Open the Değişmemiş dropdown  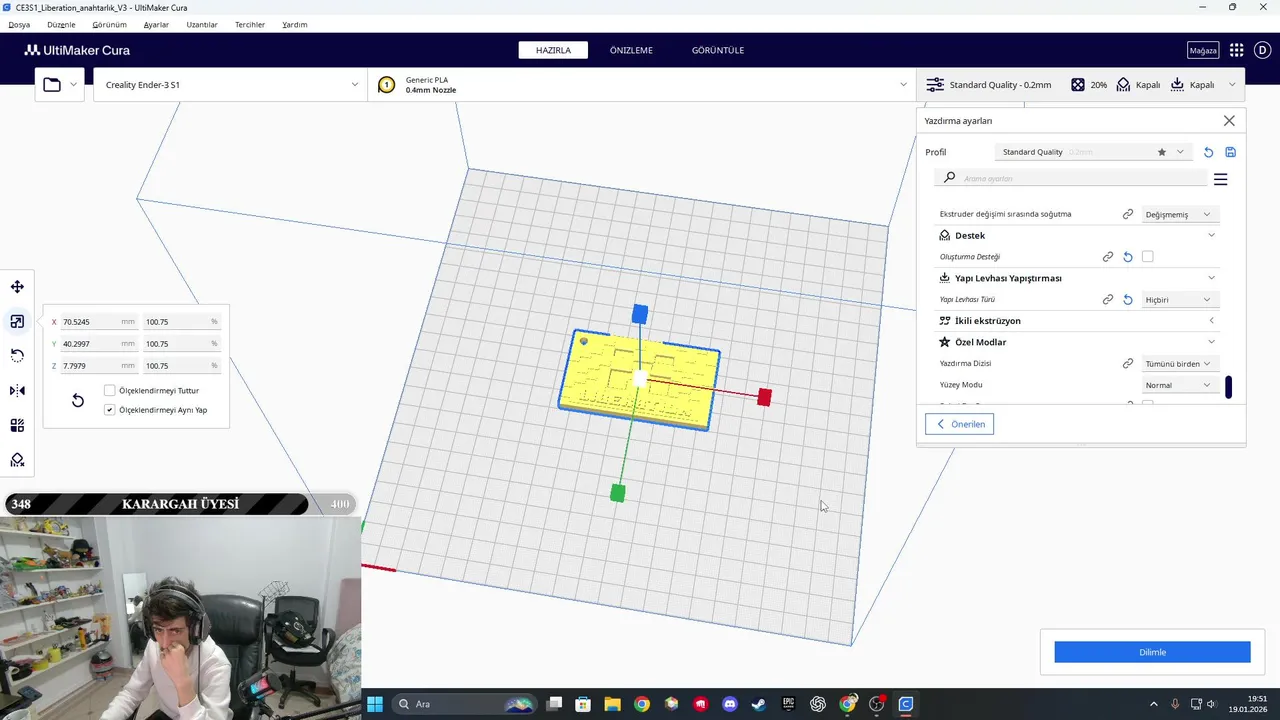point(1179,214)
